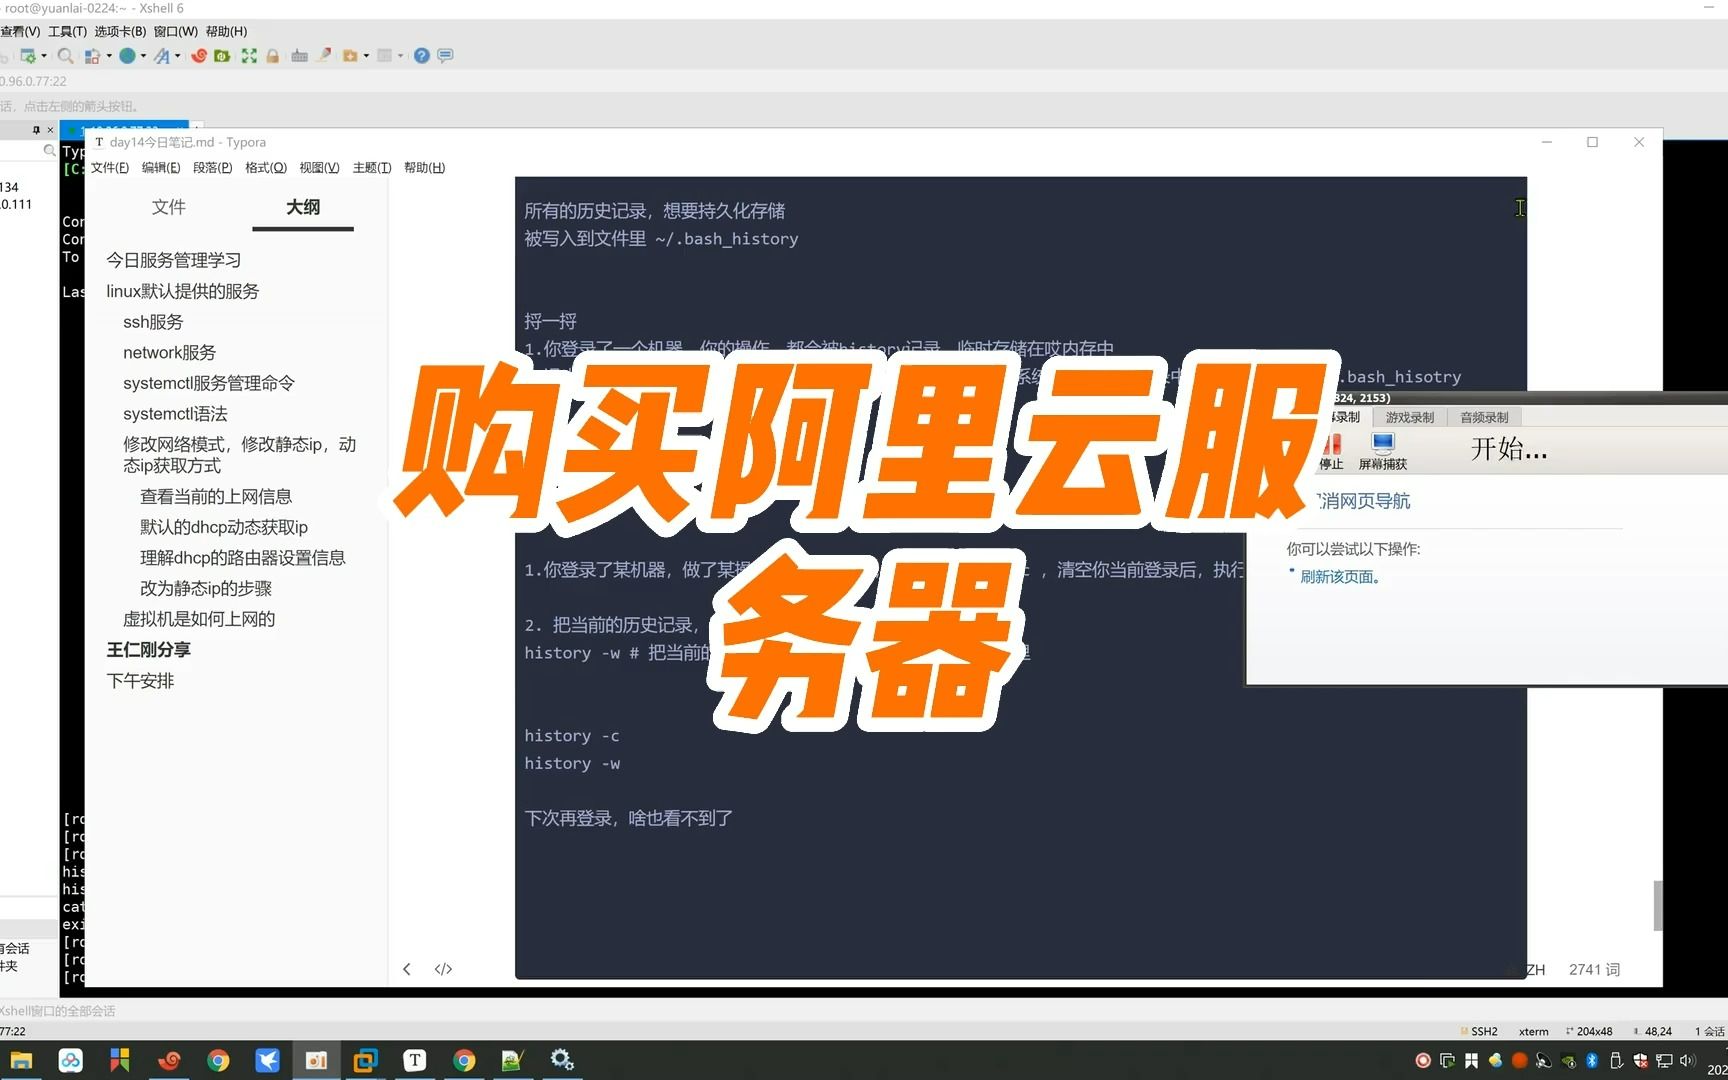Viewport: 1728px width, 1080px height.
Task: Open Typora 格式(O) menu
Action: (x=266, y=168)
